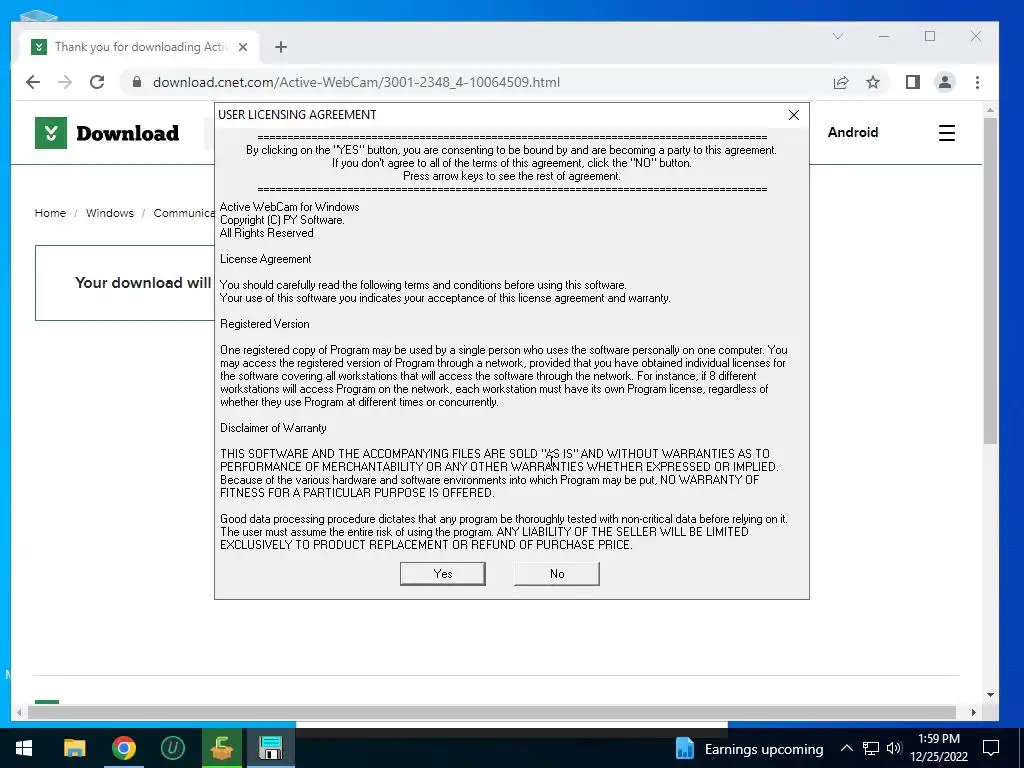Viewport: 1024px width, 768px height.
Task: Open the Android category link
Action: (852, 133)
